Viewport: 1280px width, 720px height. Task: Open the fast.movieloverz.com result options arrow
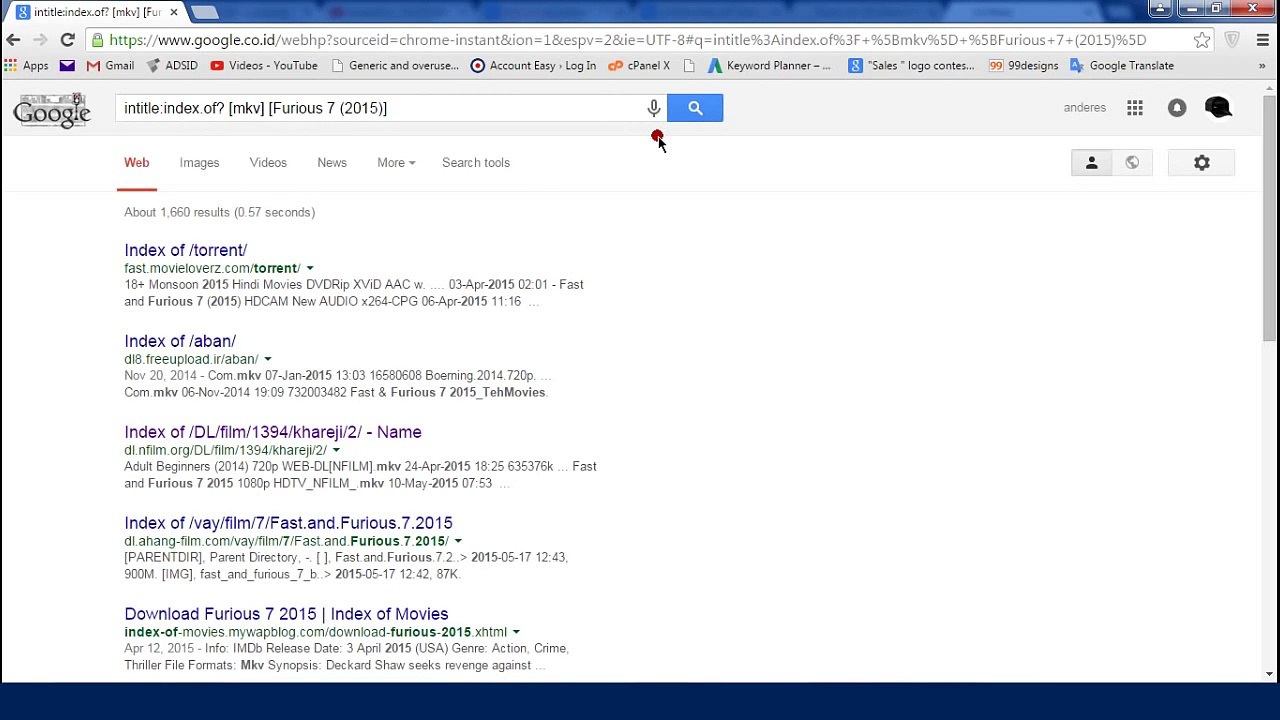click(310, 269)
